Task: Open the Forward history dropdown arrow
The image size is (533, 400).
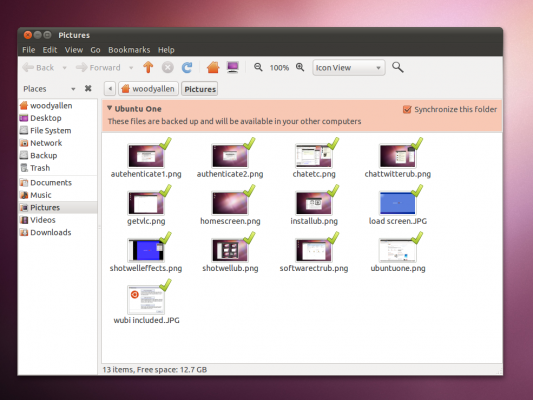Action: 131,68
